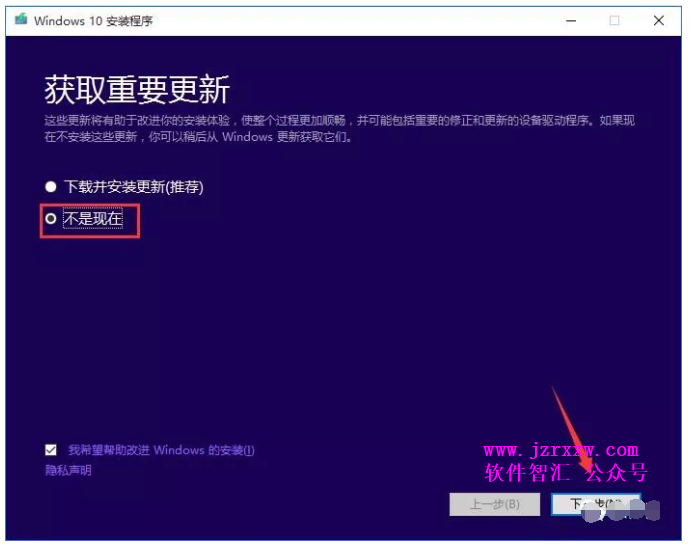
Task: Close the Windows 10 安装程序 window
Action: [x=659, y=21]
